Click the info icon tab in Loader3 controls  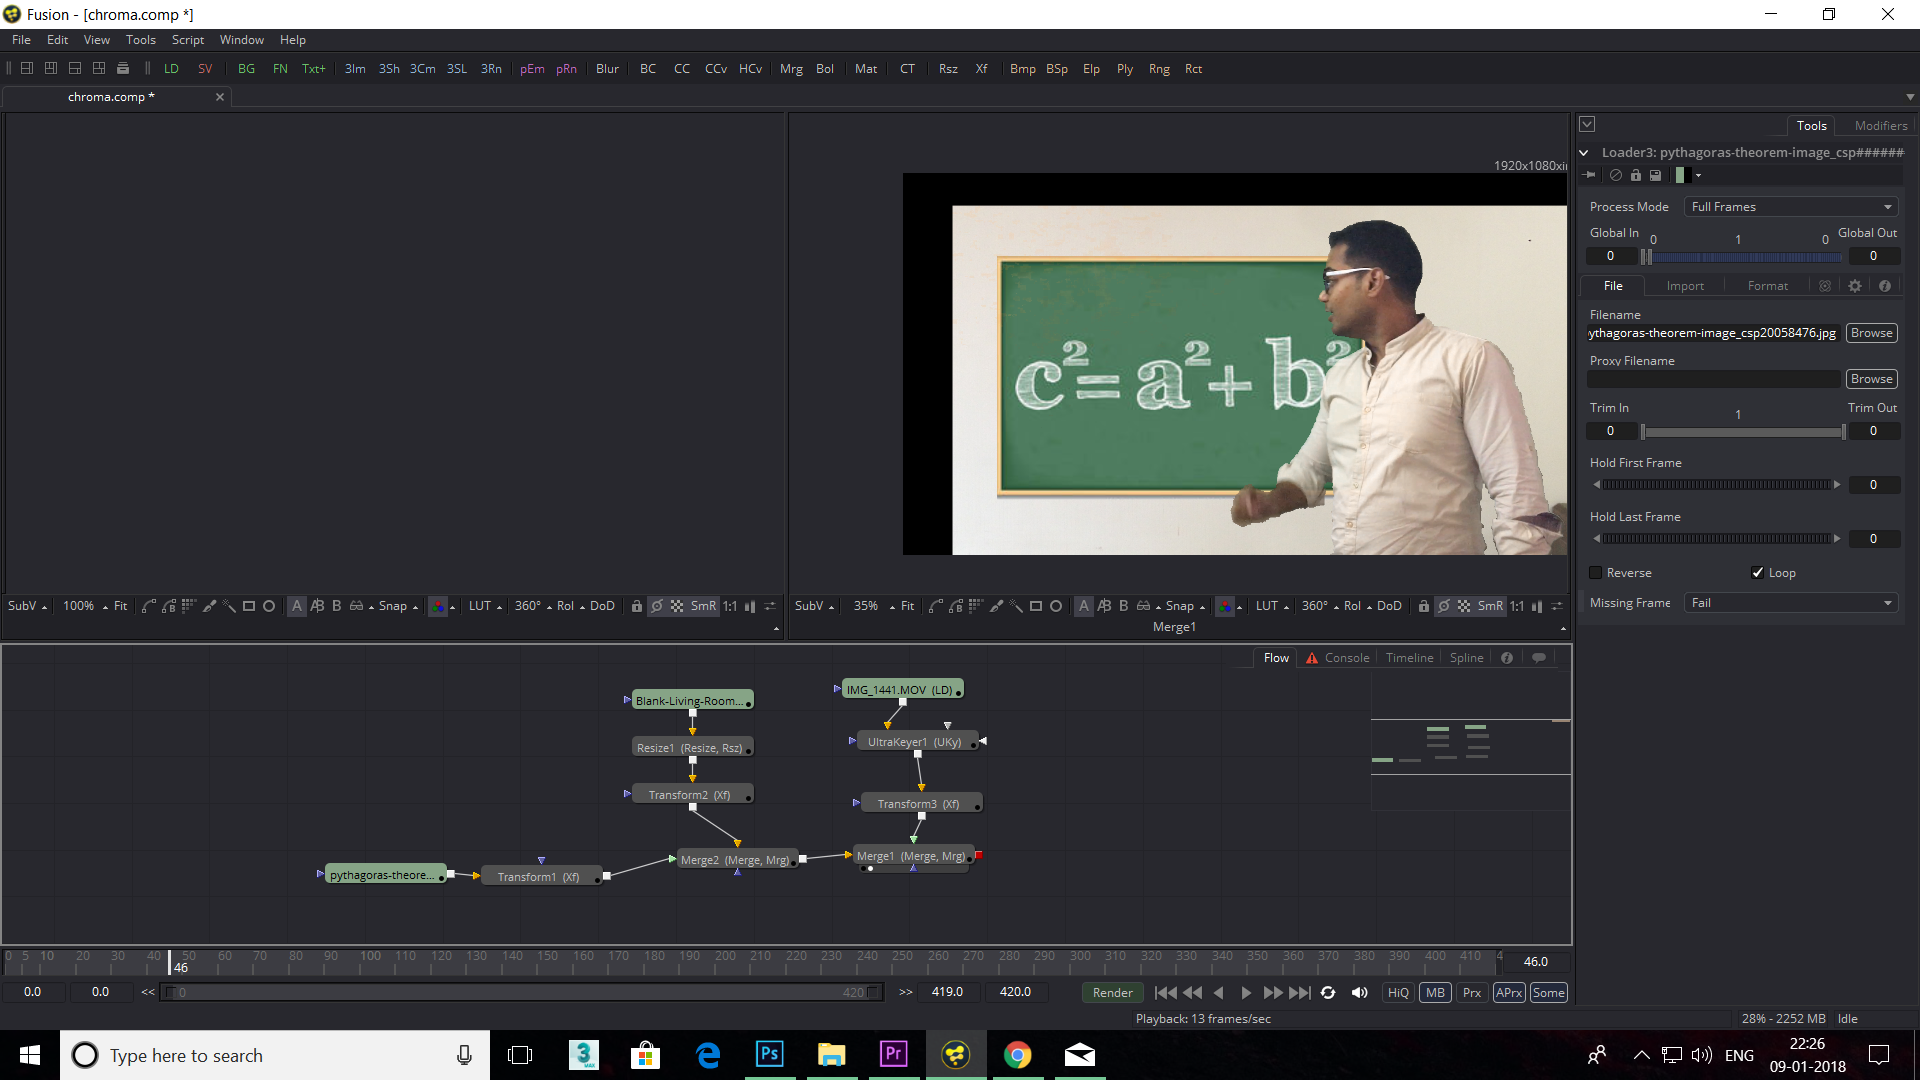[1885, 286]
